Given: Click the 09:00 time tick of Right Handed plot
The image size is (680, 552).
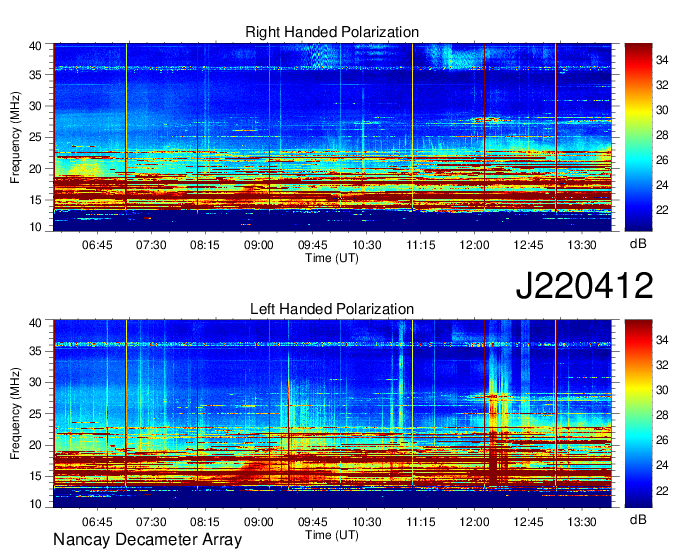Looking at the screenshot, I should [258, 245].
